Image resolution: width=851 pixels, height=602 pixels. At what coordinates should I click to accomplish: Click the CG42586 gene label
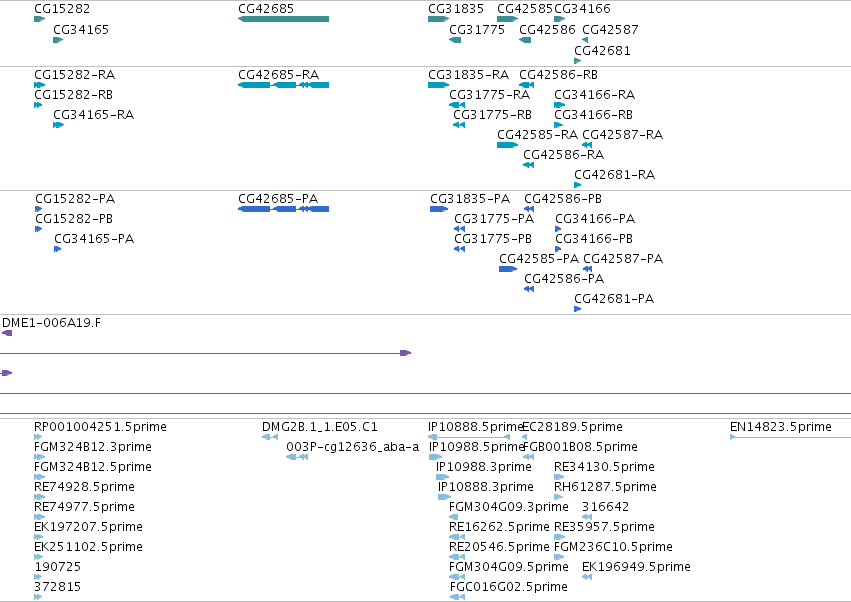(x=547, y=30)
